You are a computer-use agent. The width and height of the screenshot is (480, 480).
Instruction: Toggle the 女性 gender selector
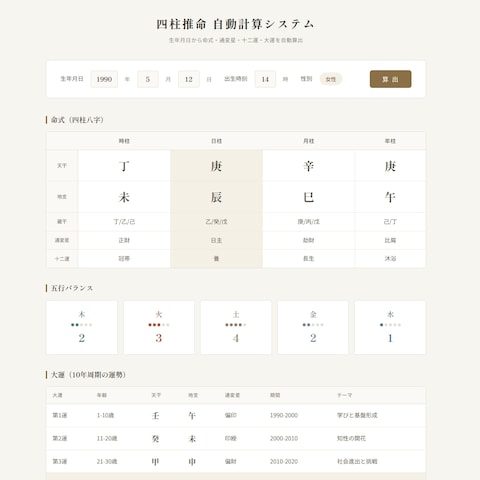coord(331,79)
